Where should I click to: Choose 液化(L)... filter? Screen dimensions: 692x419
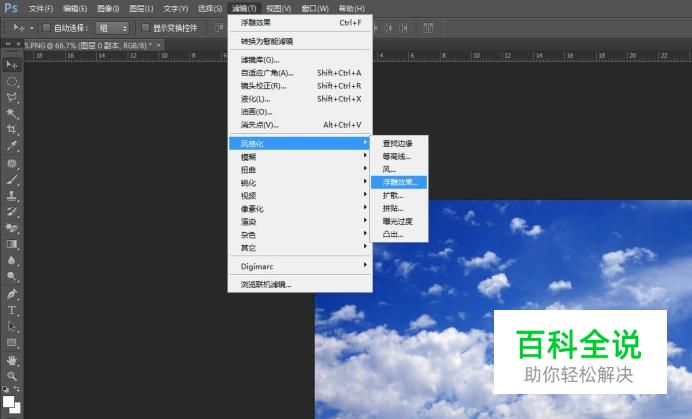pos(300,99)
